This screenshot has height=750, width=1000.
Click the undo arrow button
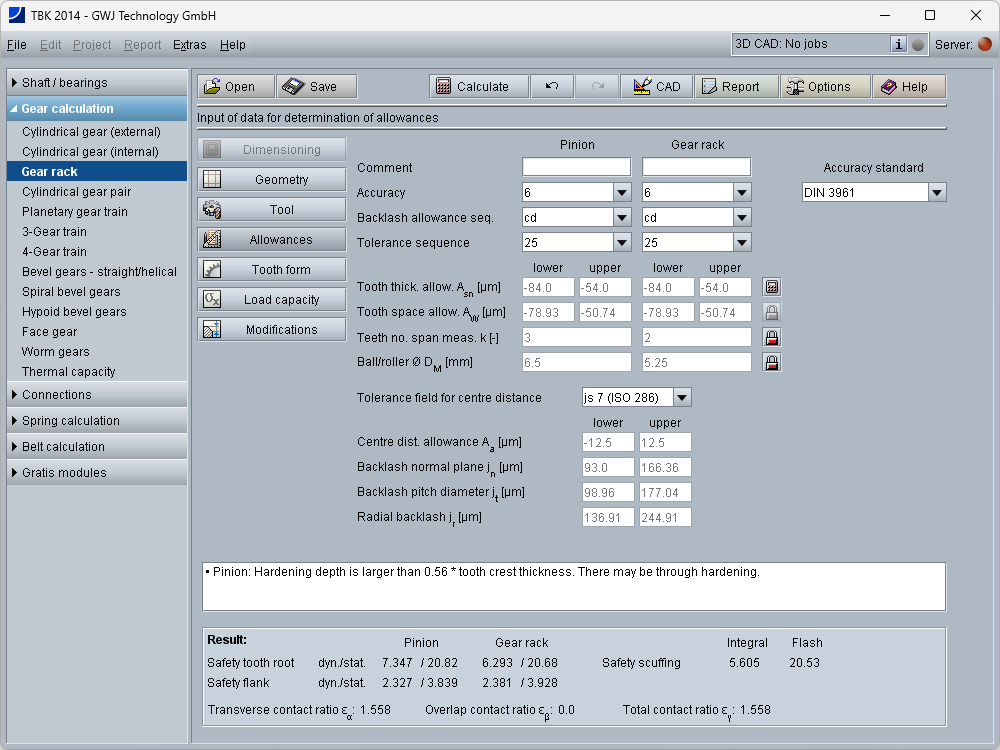point(552,87)
